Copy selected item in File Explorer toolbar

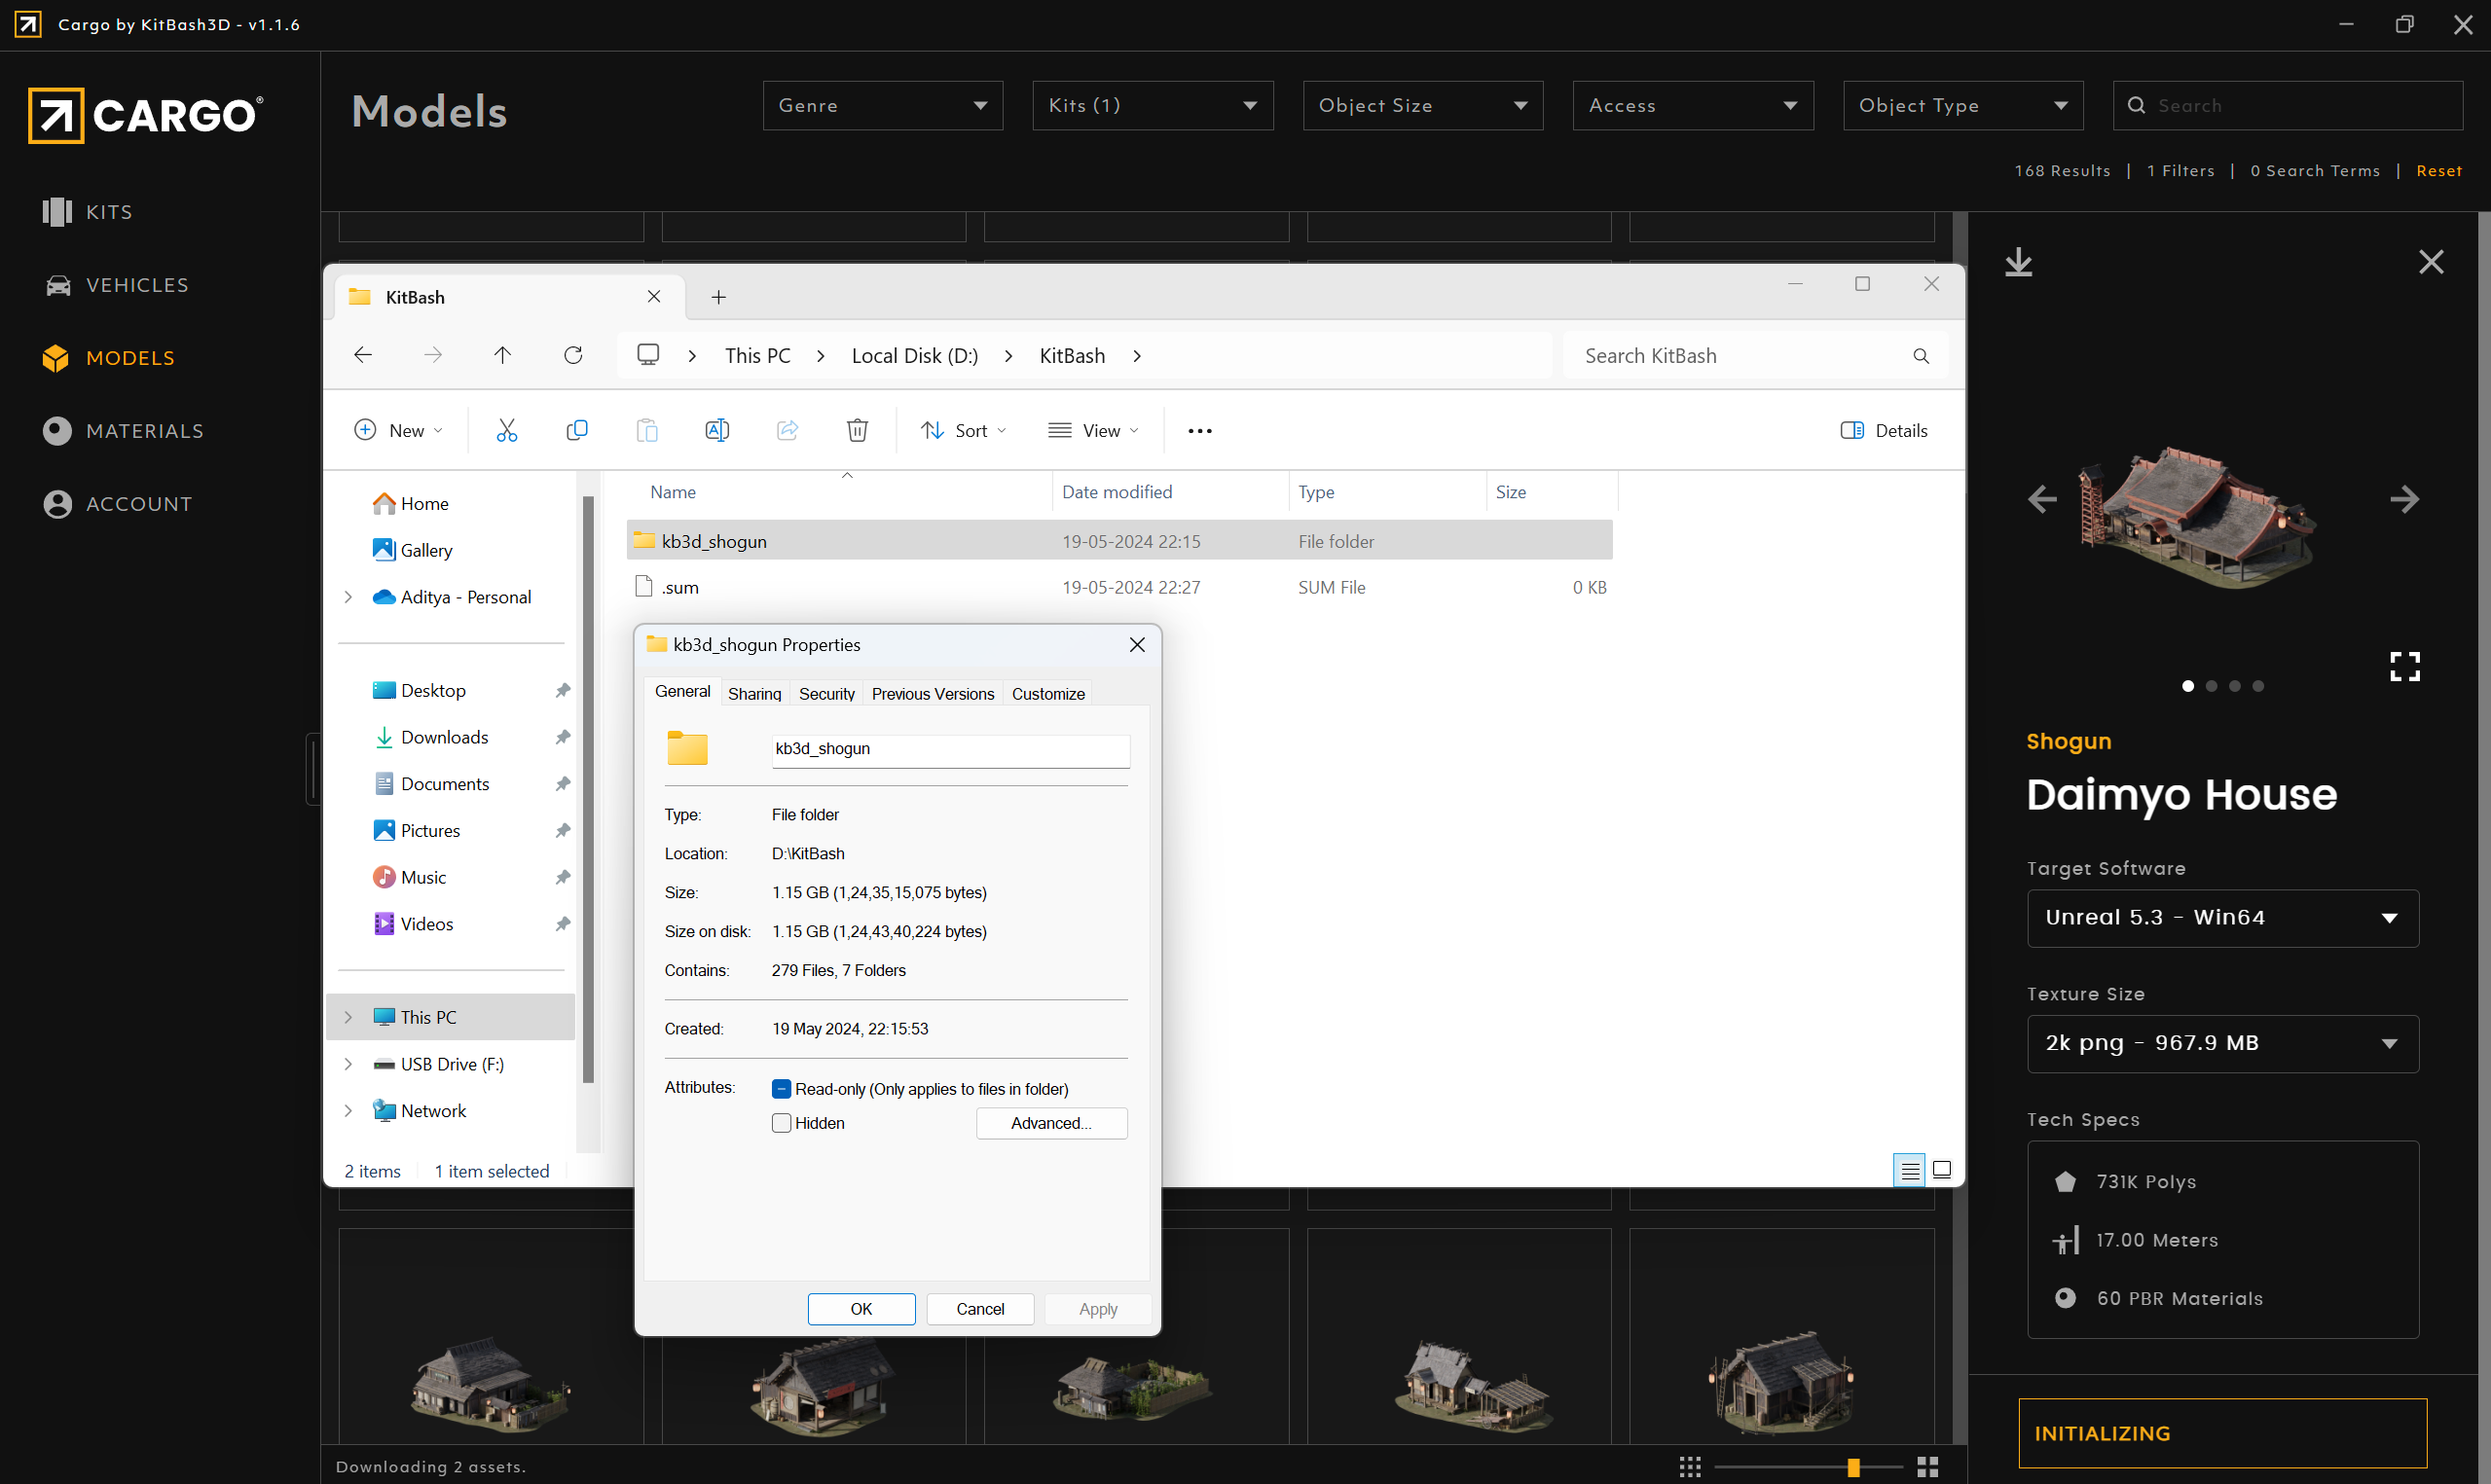click(x=577, y=430)
